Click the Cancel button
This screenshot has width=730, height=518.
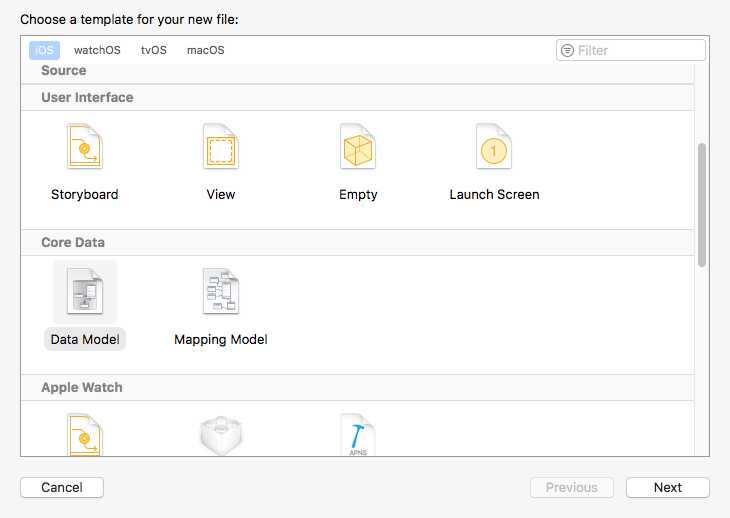(62, 487)
